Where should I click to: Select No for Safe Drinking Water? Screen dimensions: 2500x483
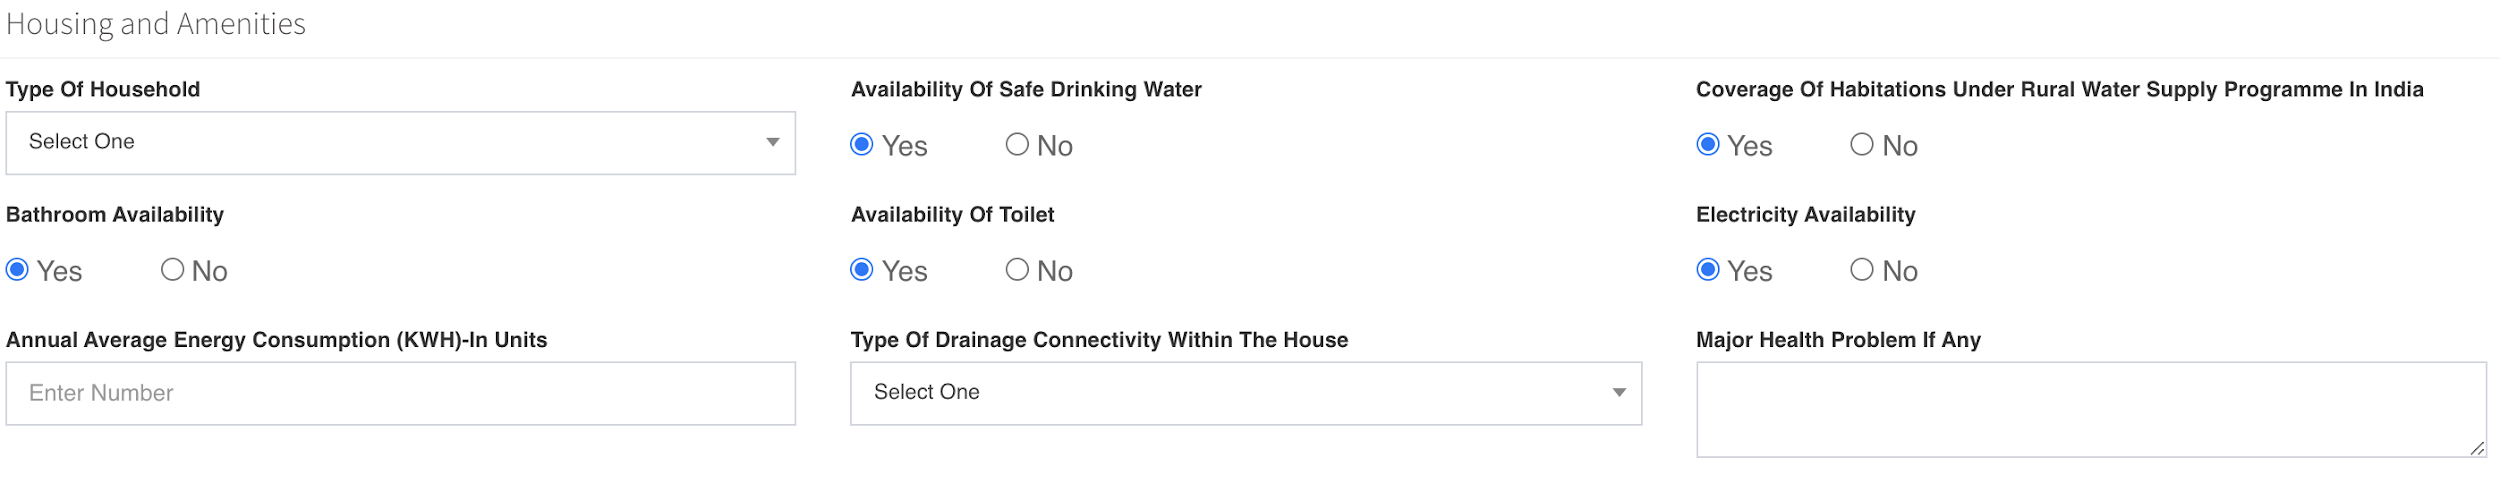(x=1017, y=145)
